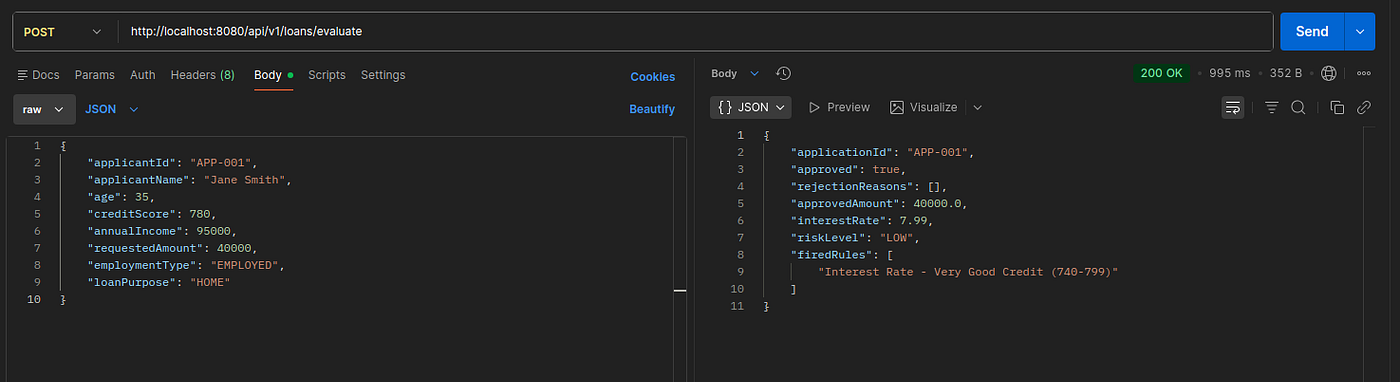The height and width of the screenshot is (382, 1400).
Task: Open the Visualize response view
Action: coord(923,107)
